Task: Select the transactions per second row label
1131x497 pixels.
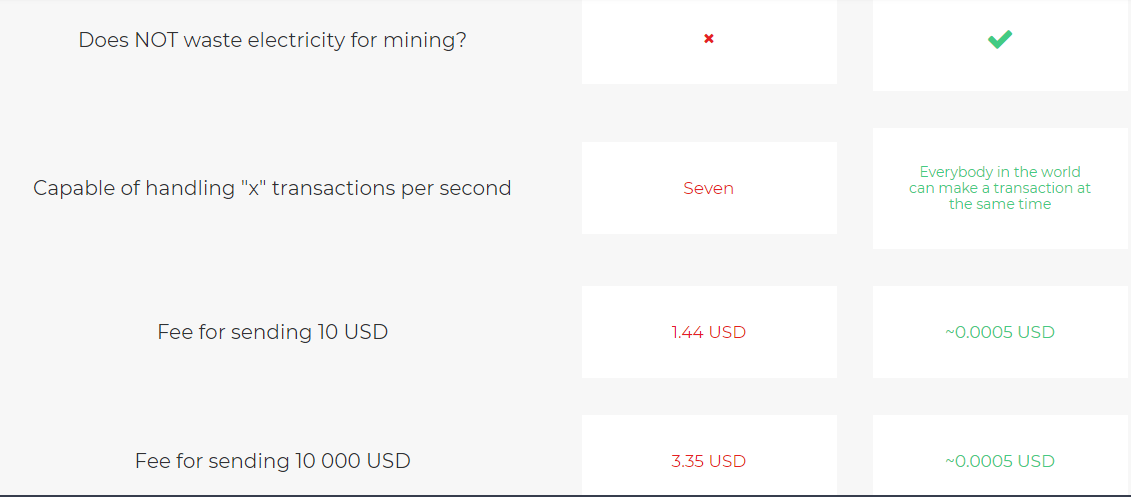Action: coord(272,188)
